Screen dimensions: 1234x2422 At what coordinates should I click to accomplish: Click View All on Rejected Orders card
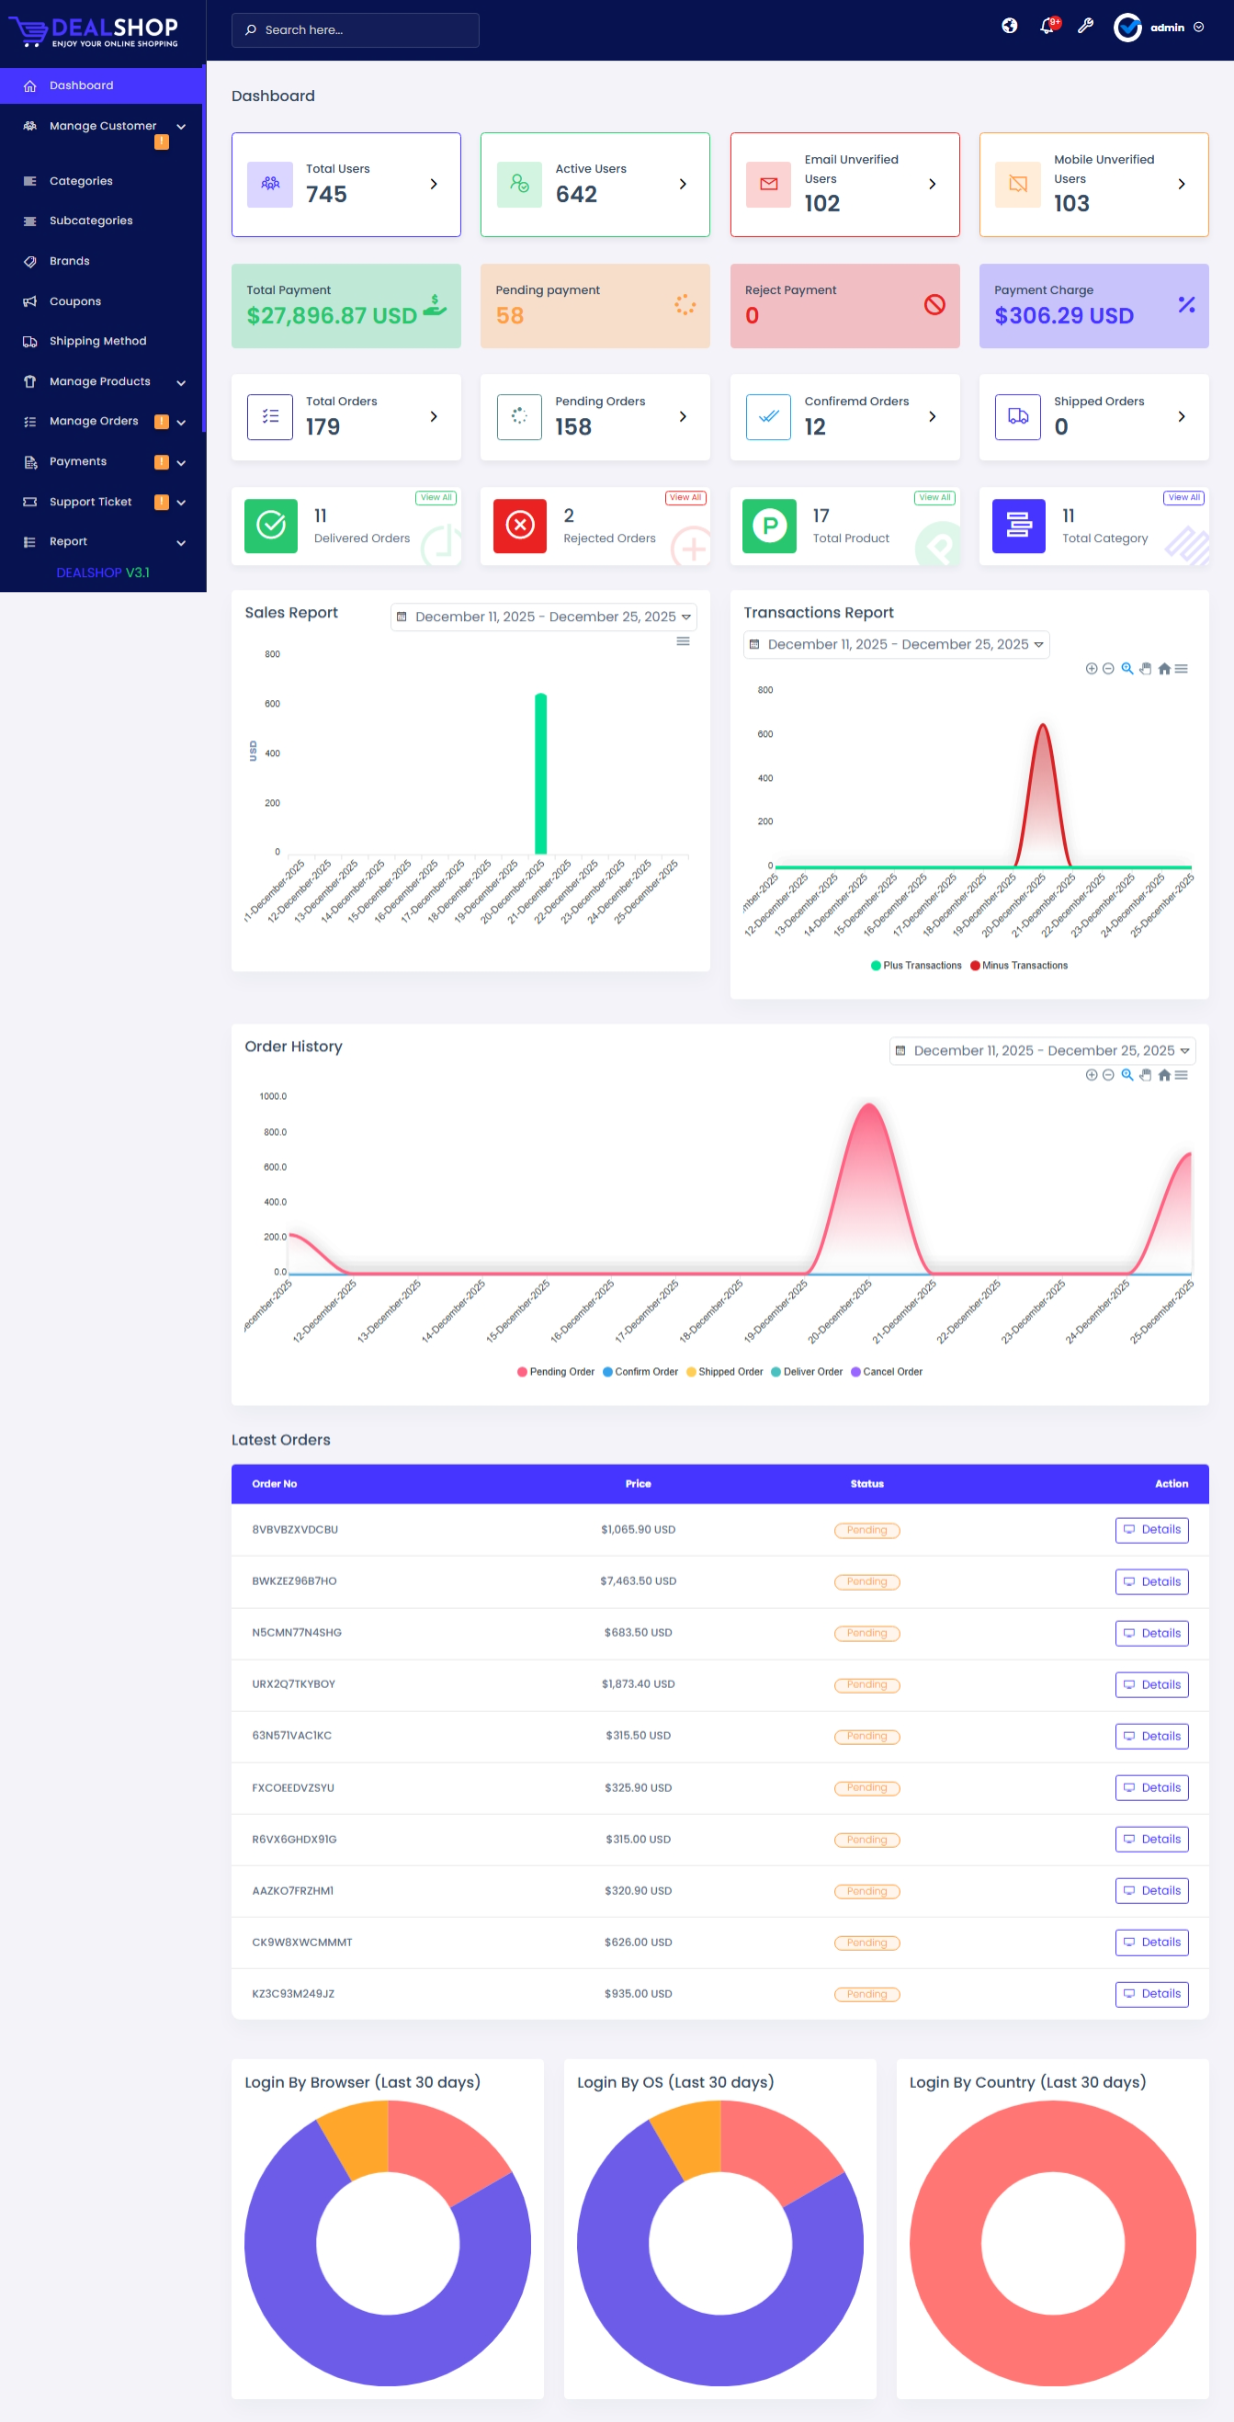click(x=685, y=498)
